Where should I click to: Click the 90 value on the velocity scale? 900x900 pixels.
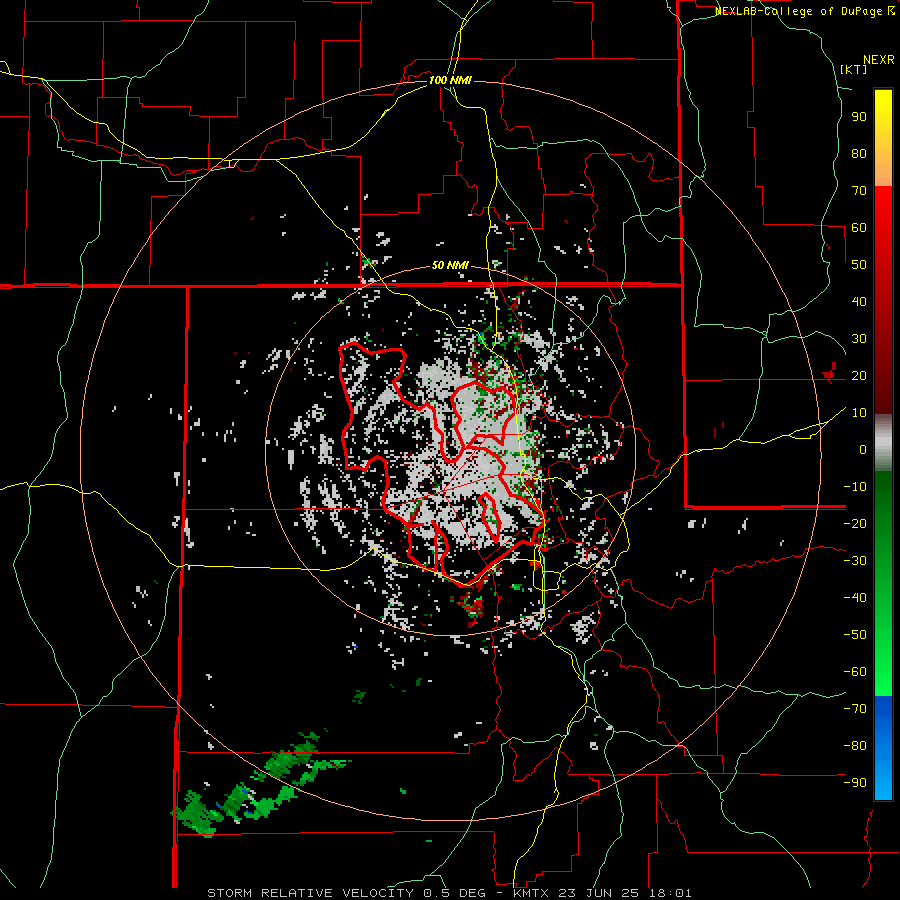[859, 117]
